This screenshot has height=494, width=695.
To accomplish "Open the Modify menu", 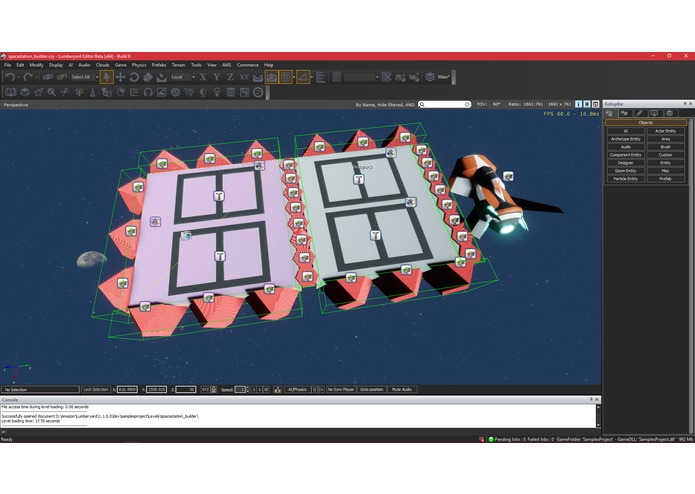I will click(x=36, y=65).
